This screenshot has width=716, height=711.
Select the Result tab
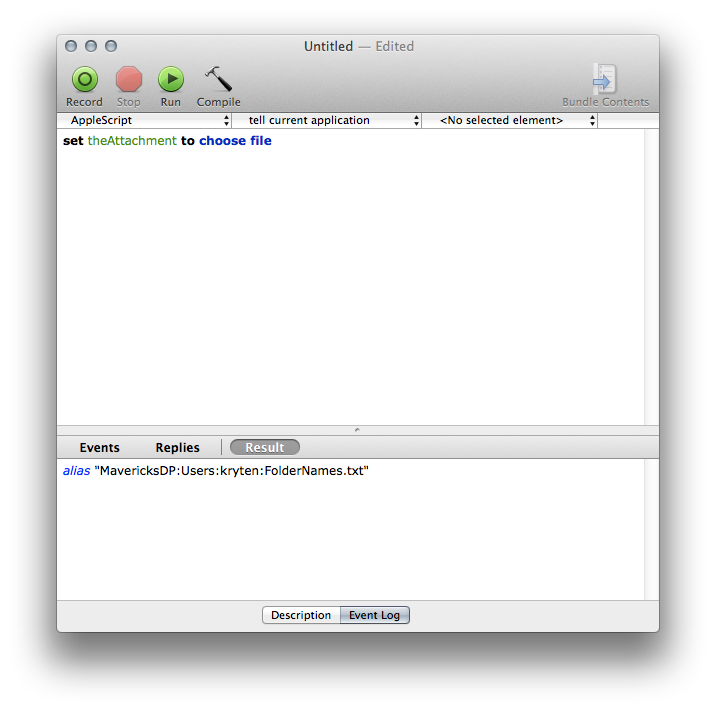point(265,448)
